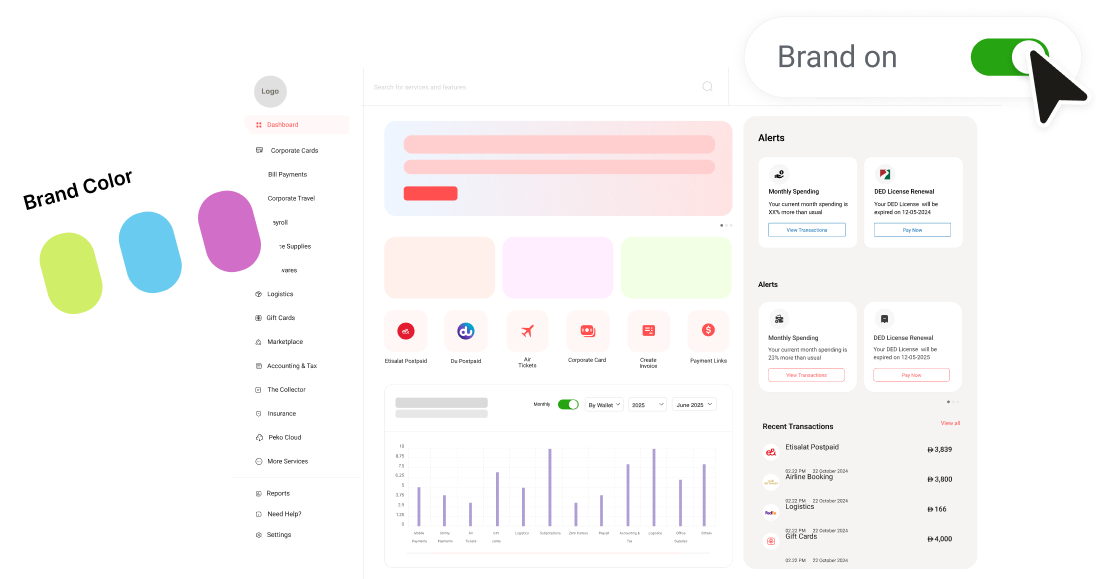The image size is (1103, 579).
Task: Toggle the Monthly chart switch
Action: (x=568, y=404)
